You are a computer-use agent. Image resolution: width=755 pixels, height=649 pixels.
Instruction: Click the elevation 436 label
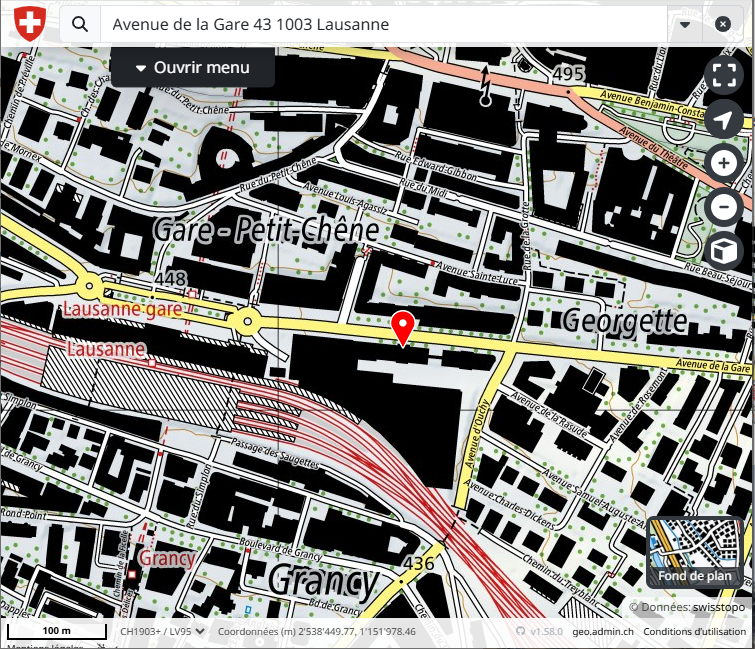[x=418, y=563]
